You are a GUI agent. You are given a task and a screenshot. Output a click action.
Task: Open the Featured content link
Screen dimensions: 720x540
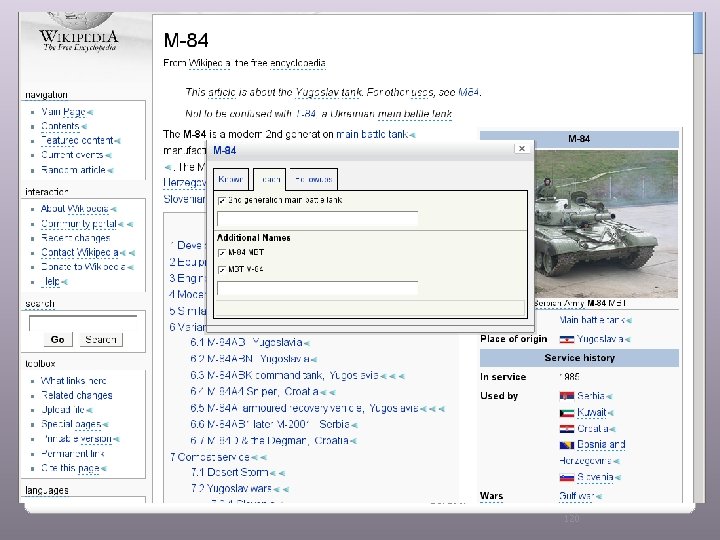tap(77, 141)
